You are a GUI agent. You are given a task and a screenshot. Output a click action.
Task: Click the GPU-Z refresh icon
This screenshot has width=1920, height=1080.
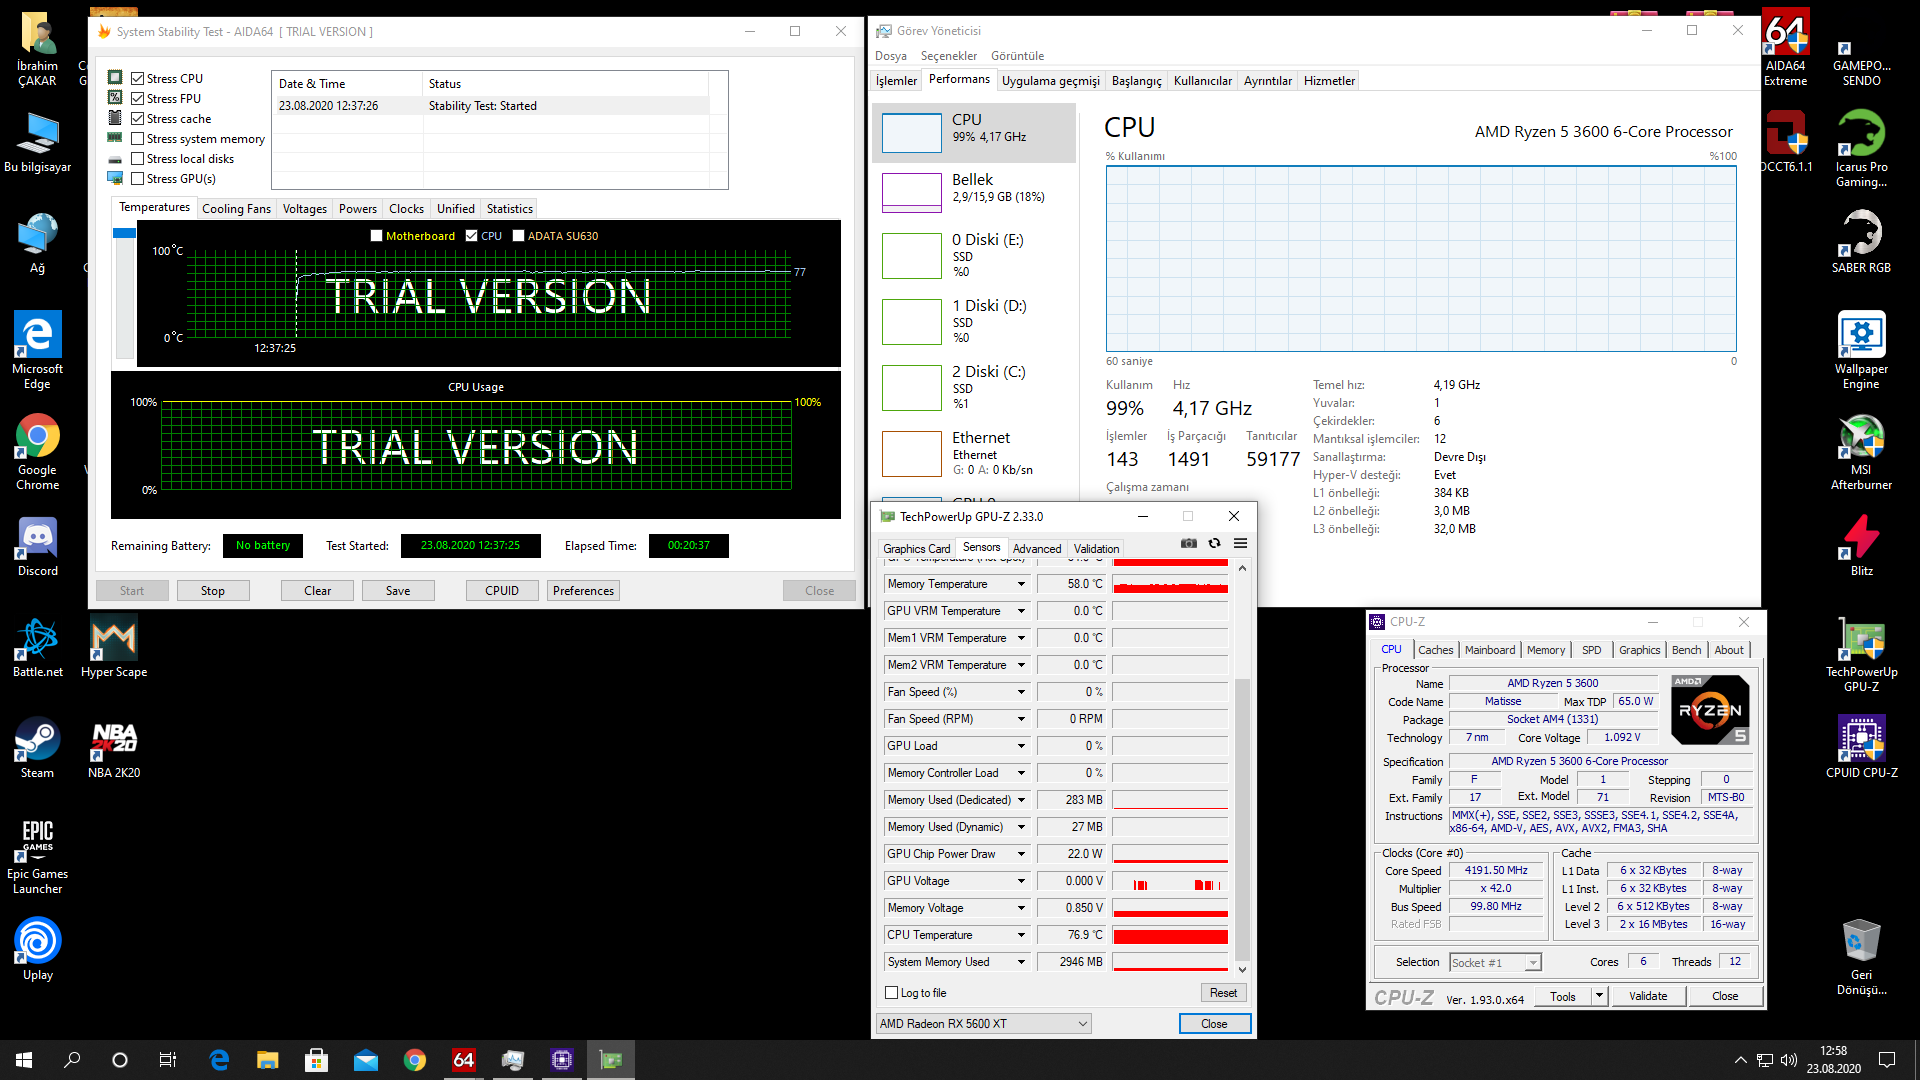(1214, 543)
